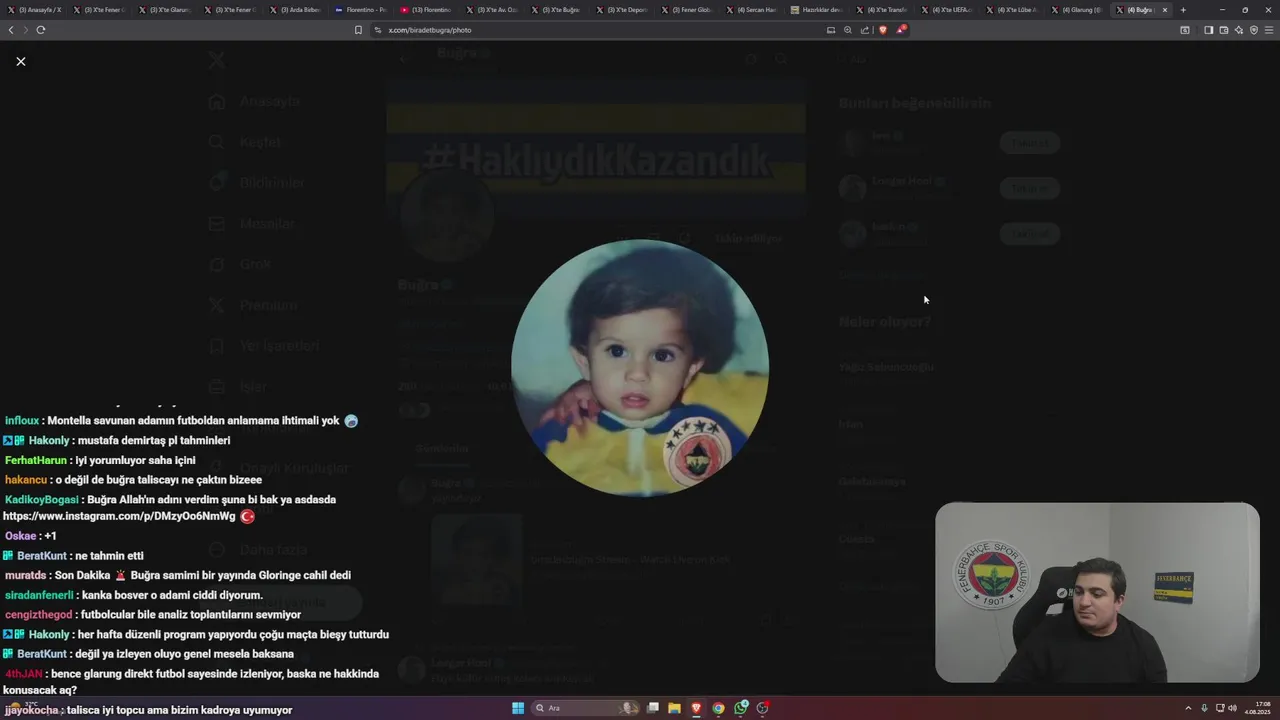This screenshot has width=1280, height=720.
Task: Click the enlarged baby profile photo
Action: [640, 368]
